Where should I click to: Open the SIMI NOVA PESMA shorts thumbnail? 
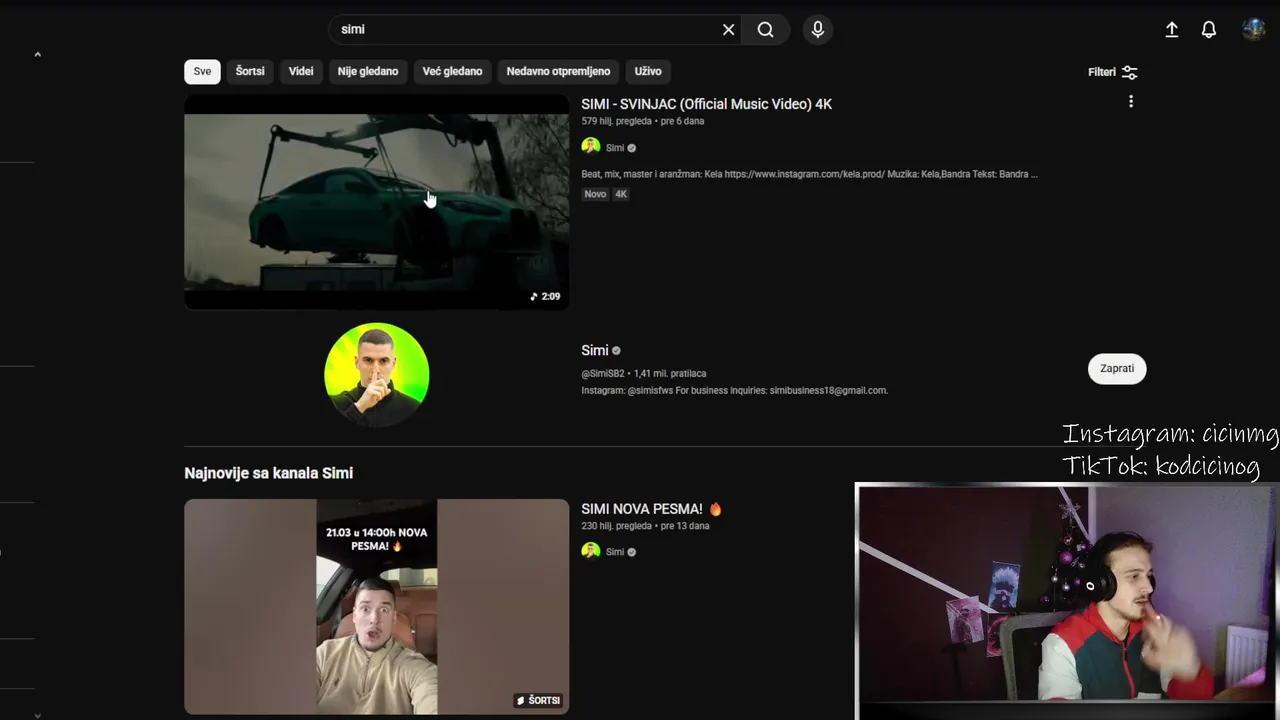point(377,607)
